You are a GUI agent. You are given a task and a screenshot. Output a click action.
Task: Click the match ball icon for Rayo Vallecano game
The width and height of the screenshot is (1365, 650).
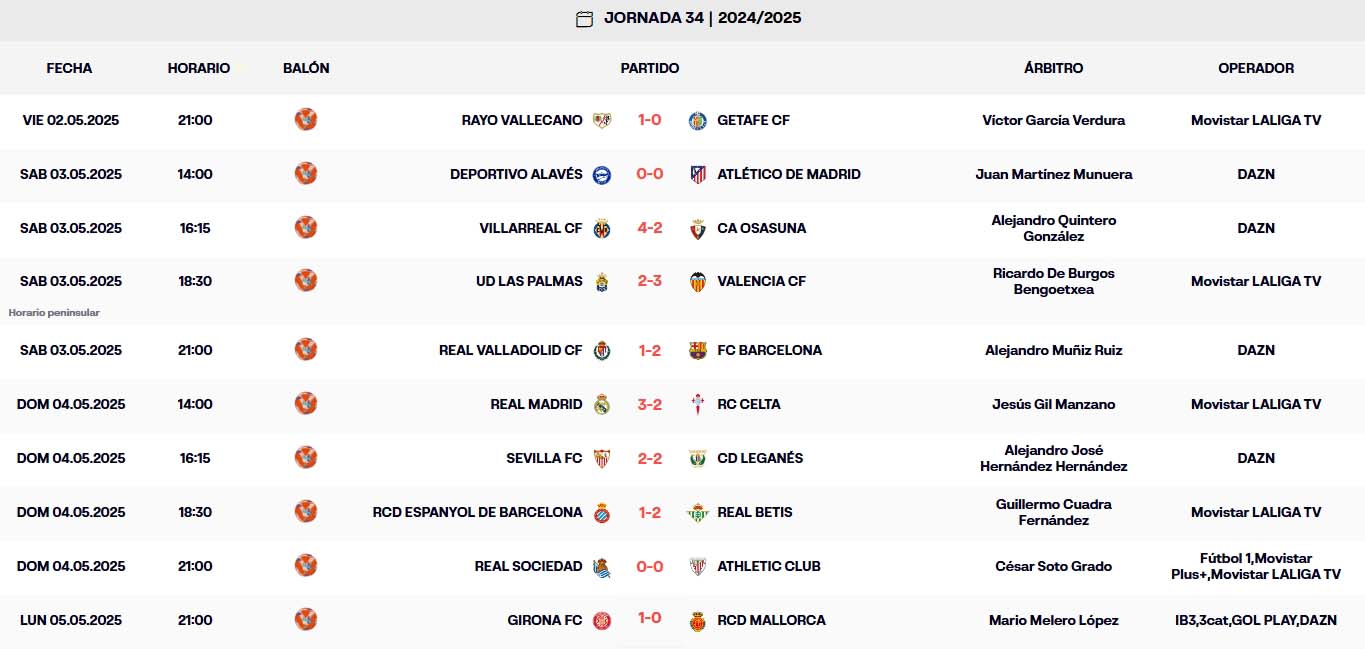pos(306,119)
